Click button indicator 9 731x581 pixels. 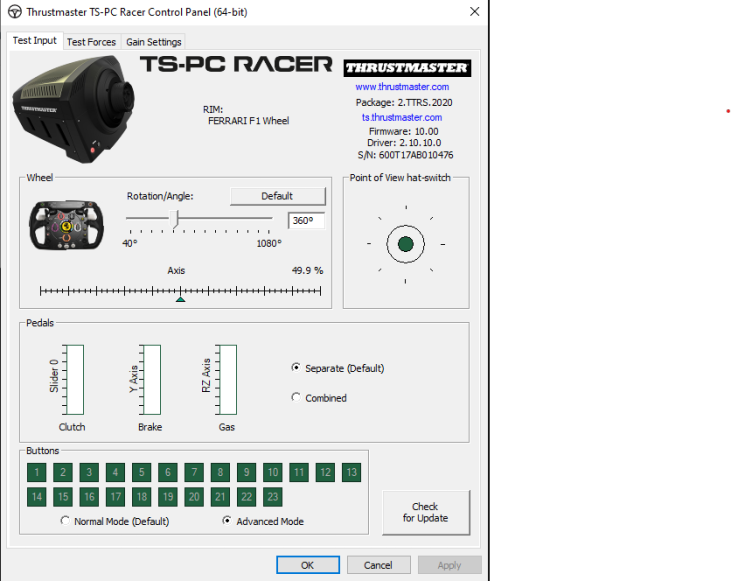tap(246, 472)
